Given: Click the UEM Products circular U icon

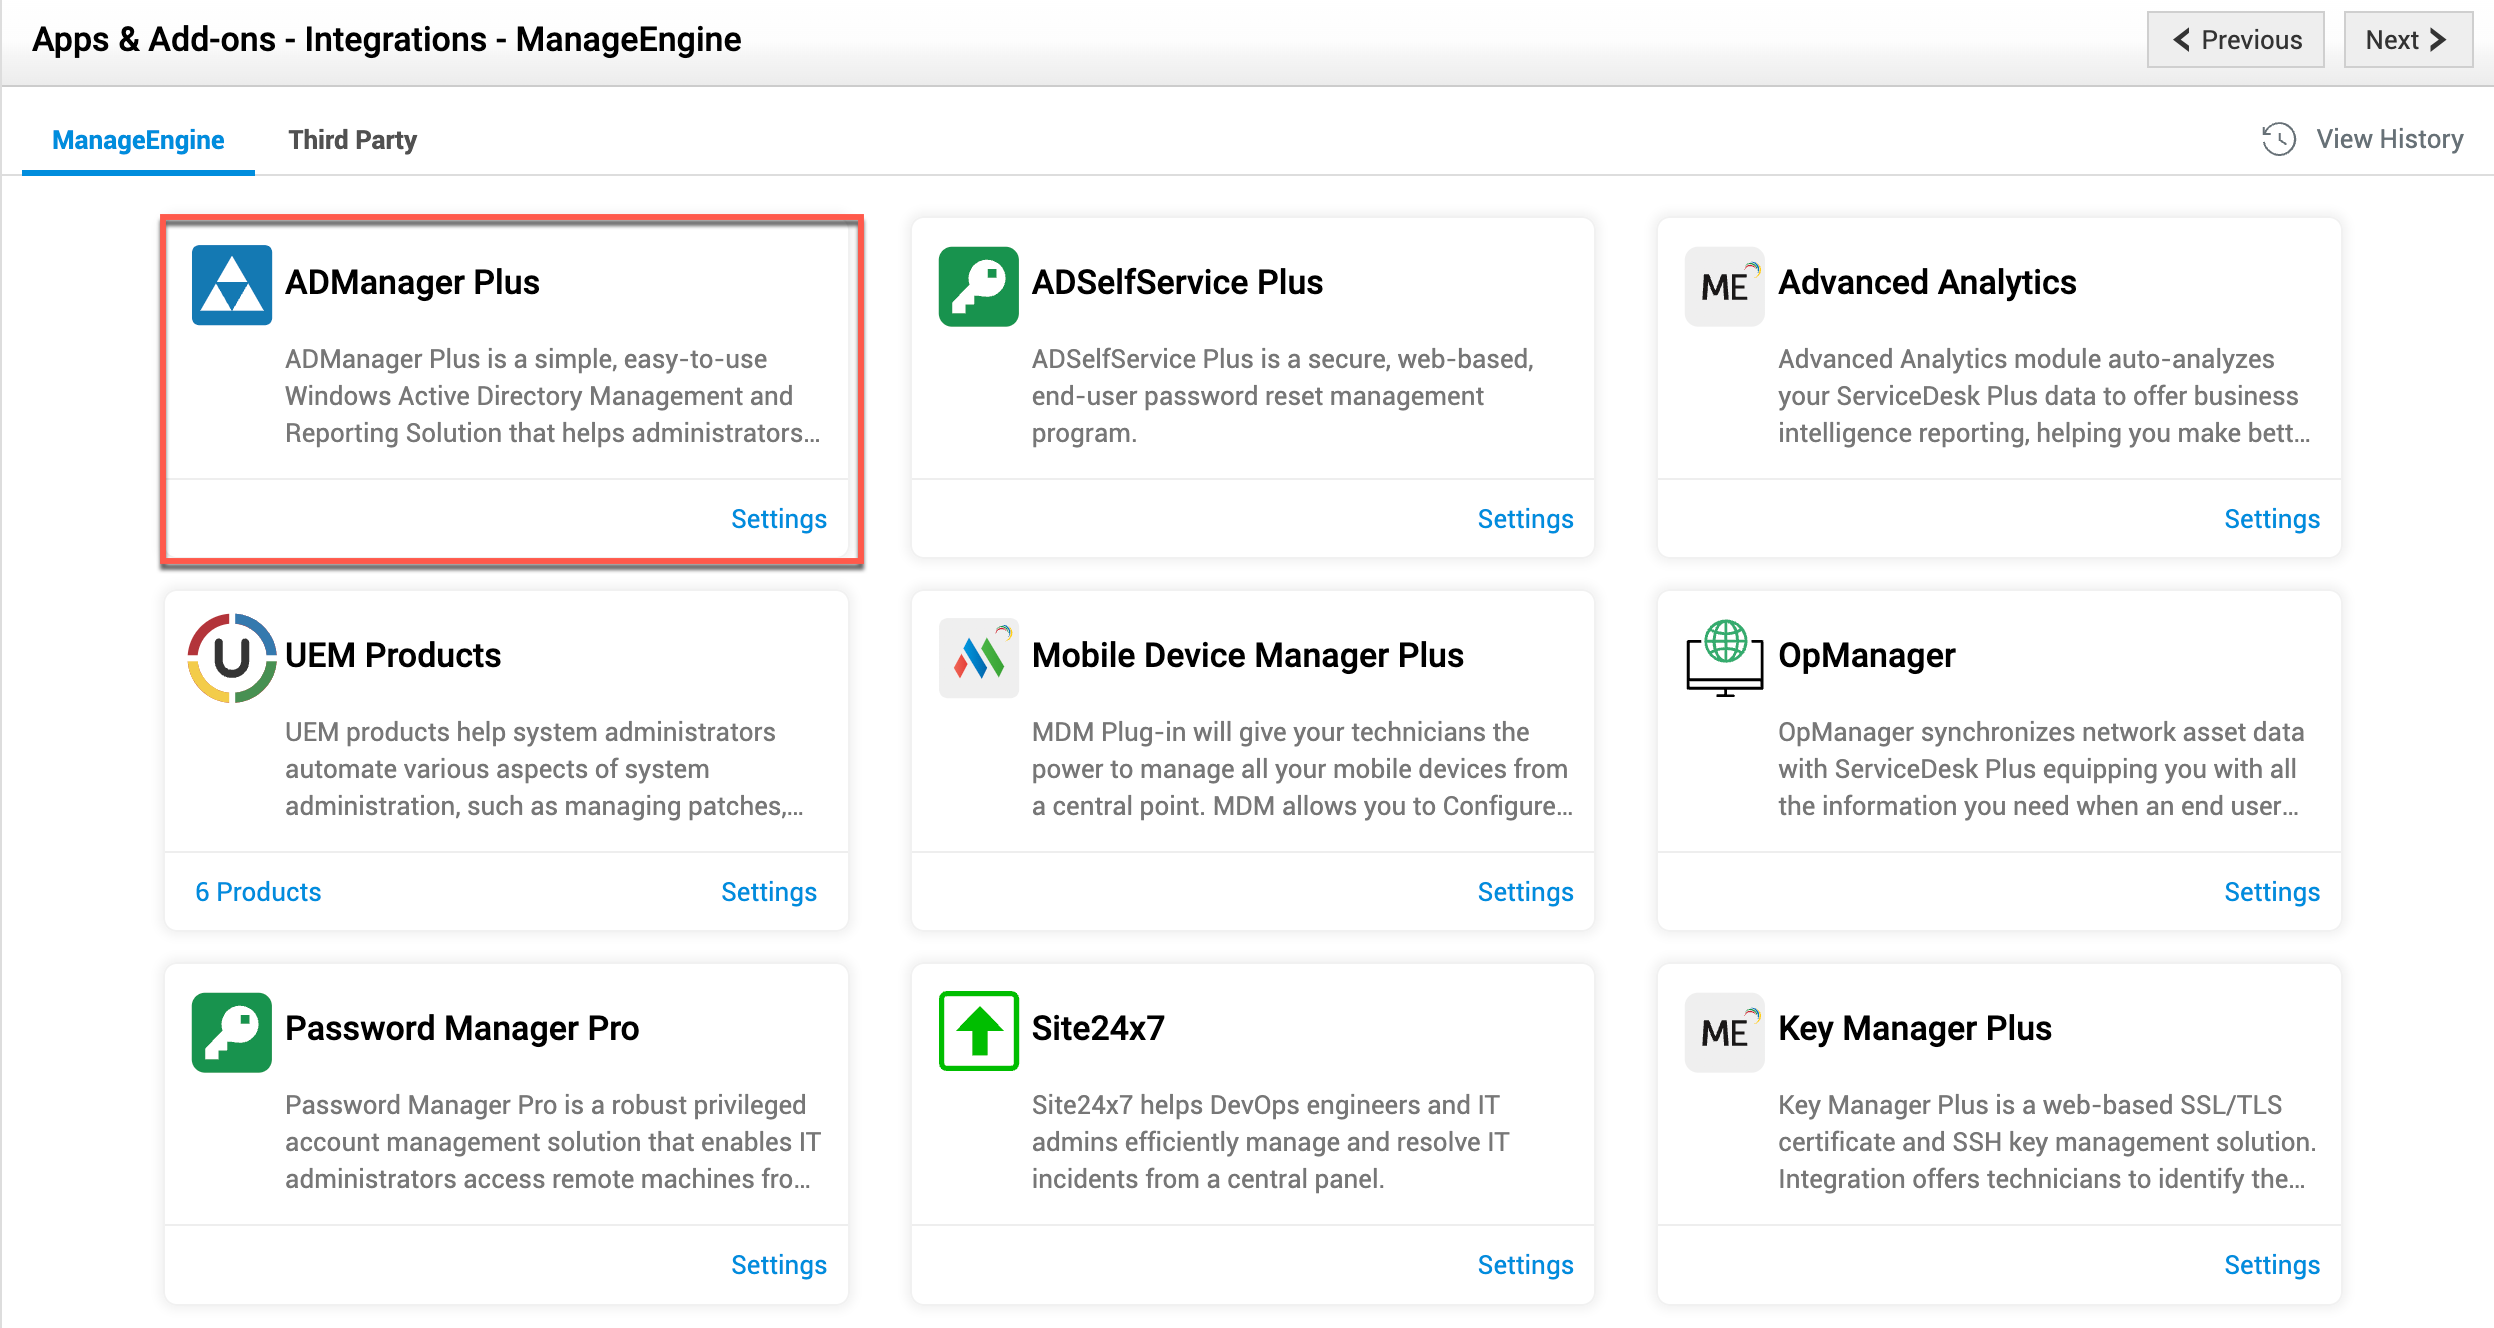Looking at the screenshot, I should (x=231, y=658).
